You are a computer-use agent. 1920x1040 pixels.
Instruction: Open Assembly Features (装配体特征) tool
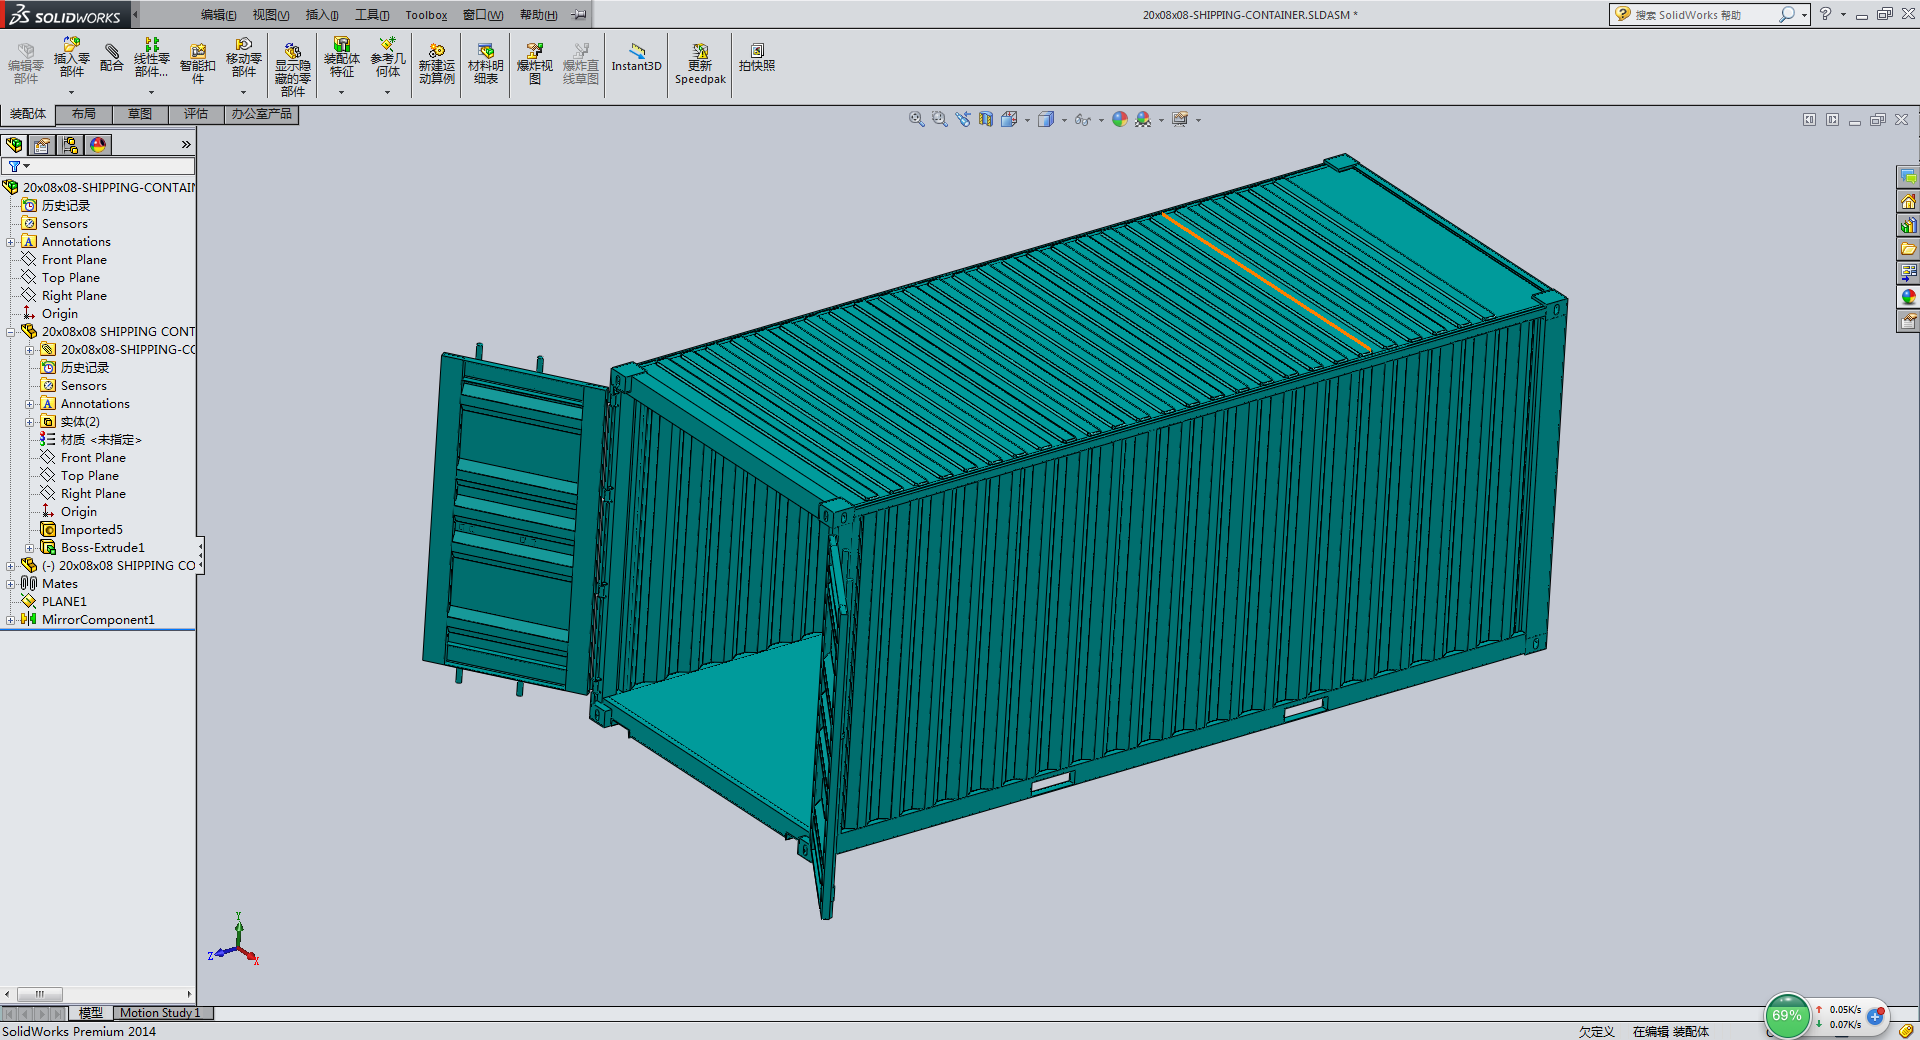point(342,58)
